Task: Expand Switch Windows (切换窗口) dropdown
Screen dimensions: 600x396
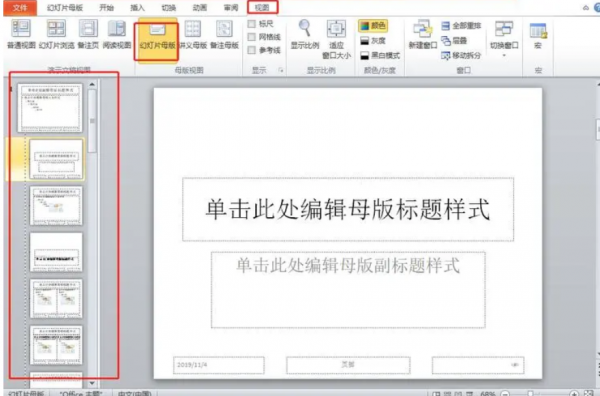Action: 504,39
